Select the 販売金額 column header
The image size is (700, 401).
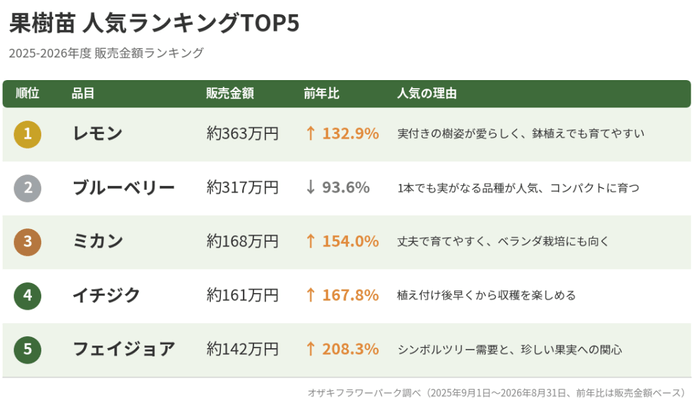(x=230, y=93)
